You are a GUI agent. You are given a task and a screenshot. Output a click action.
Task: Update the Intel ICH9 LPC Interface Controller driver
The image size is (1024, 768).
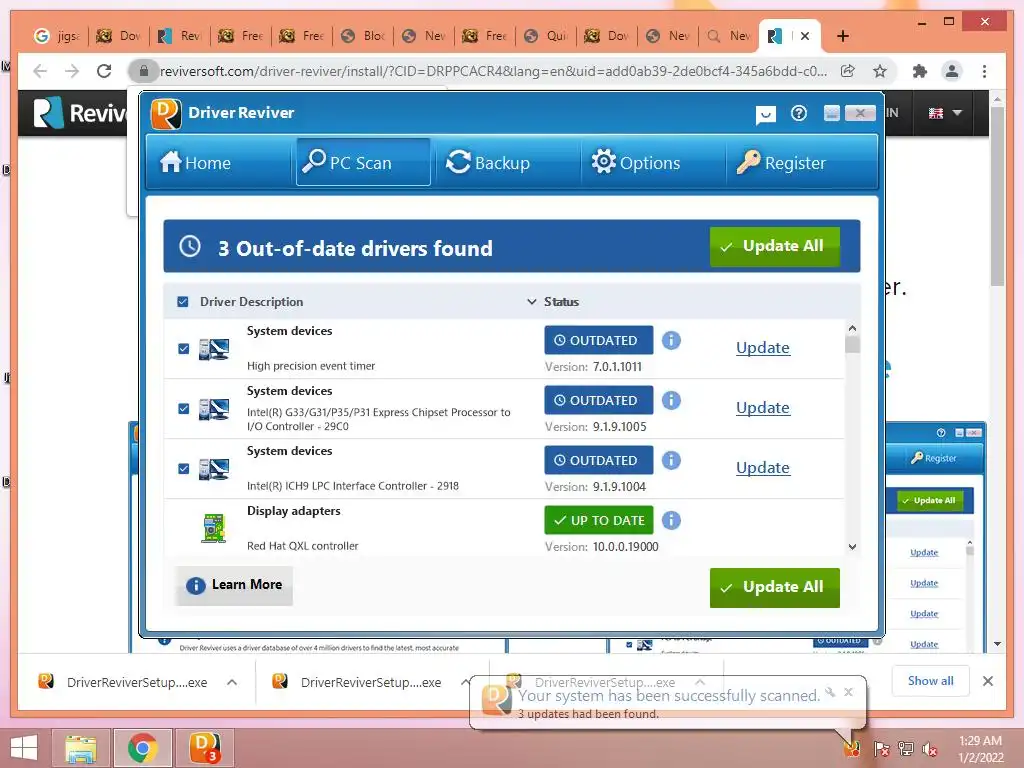point(763,468)
